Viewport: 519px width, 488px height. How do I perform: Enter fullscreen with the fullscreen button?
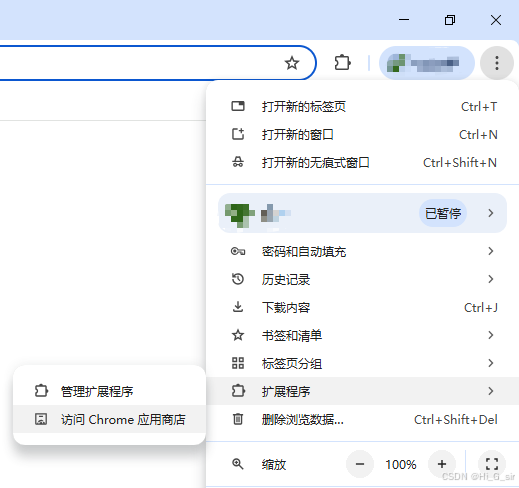pyautogui.click(x=492, y=464)
